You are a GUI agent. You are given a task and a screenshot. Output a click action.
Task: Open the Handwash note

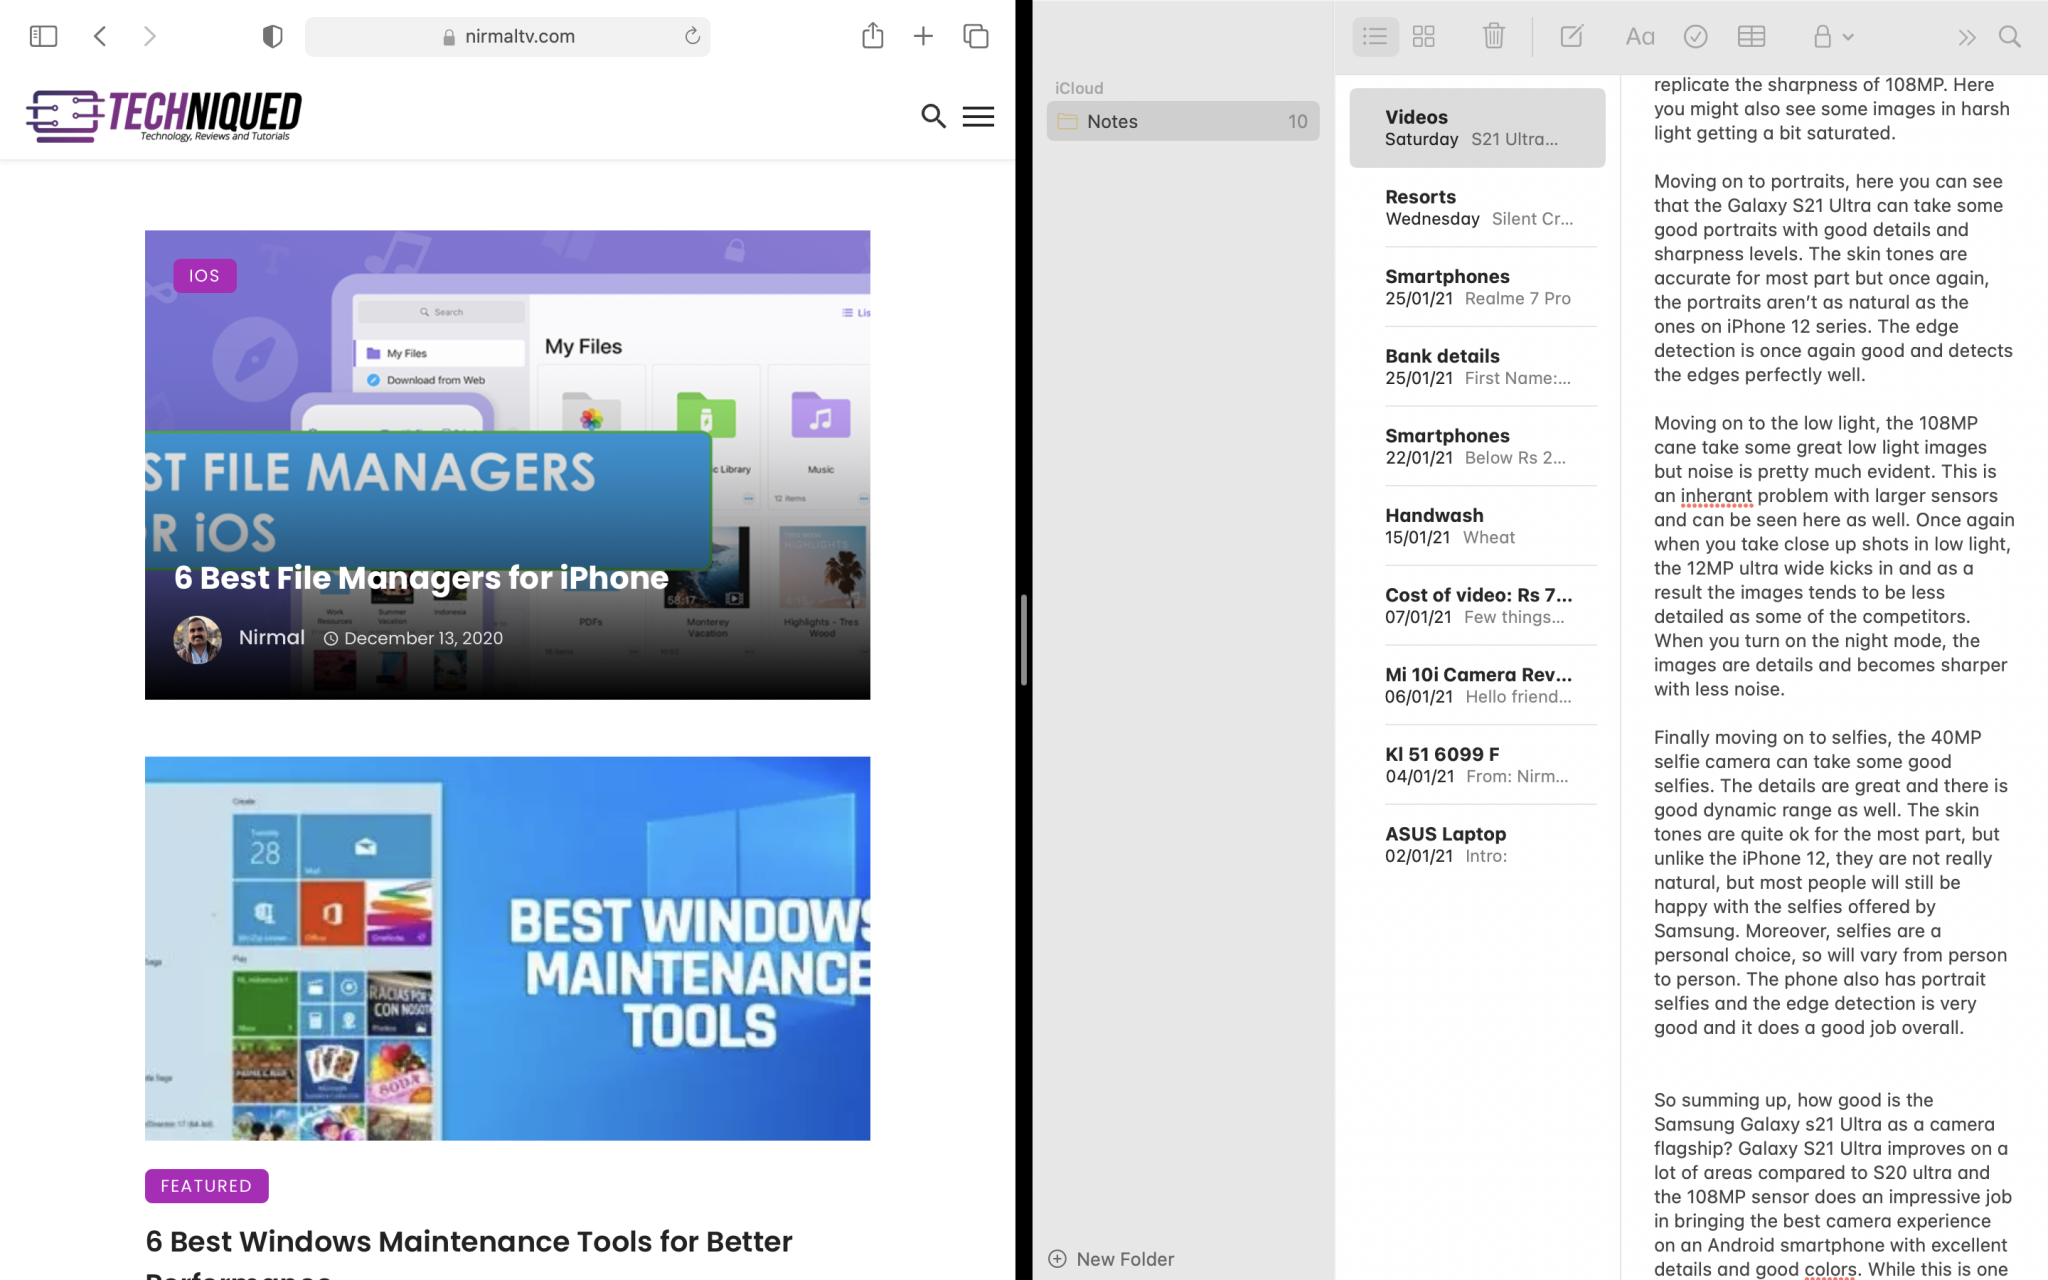coord(1477,526)
